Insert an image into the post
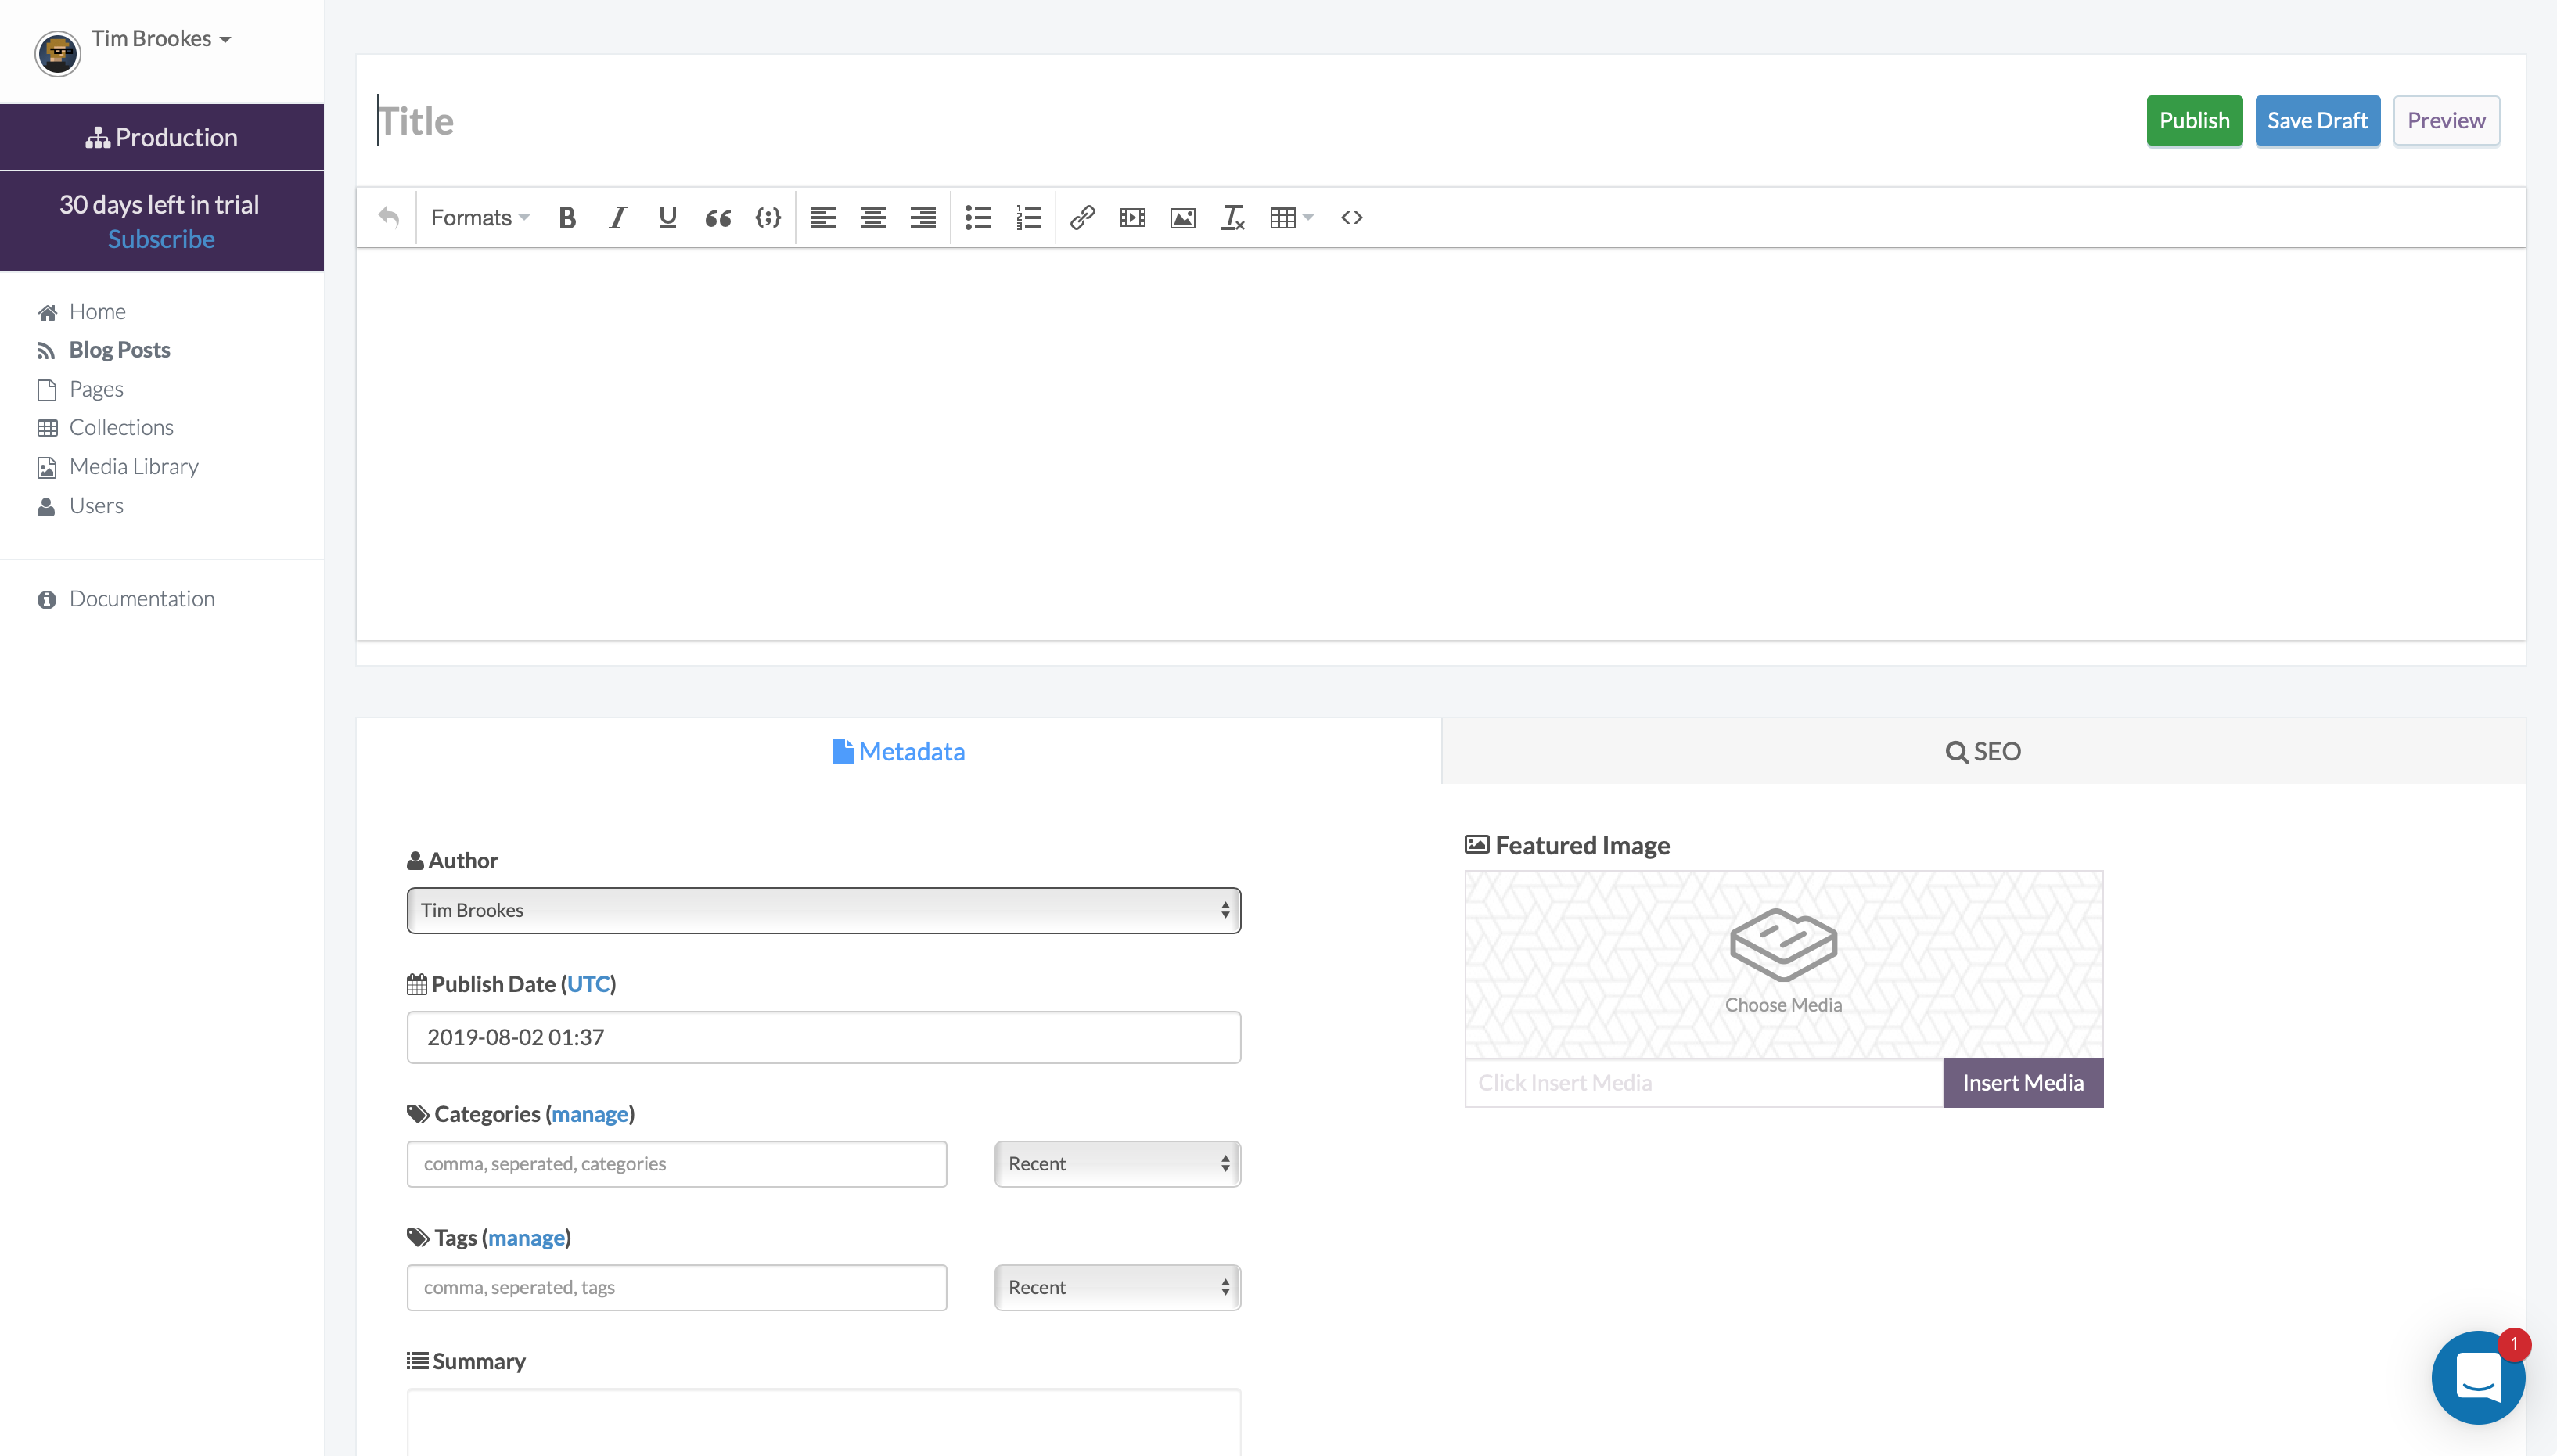This screenshot has width=2557, height=1456. point(1182,217)
